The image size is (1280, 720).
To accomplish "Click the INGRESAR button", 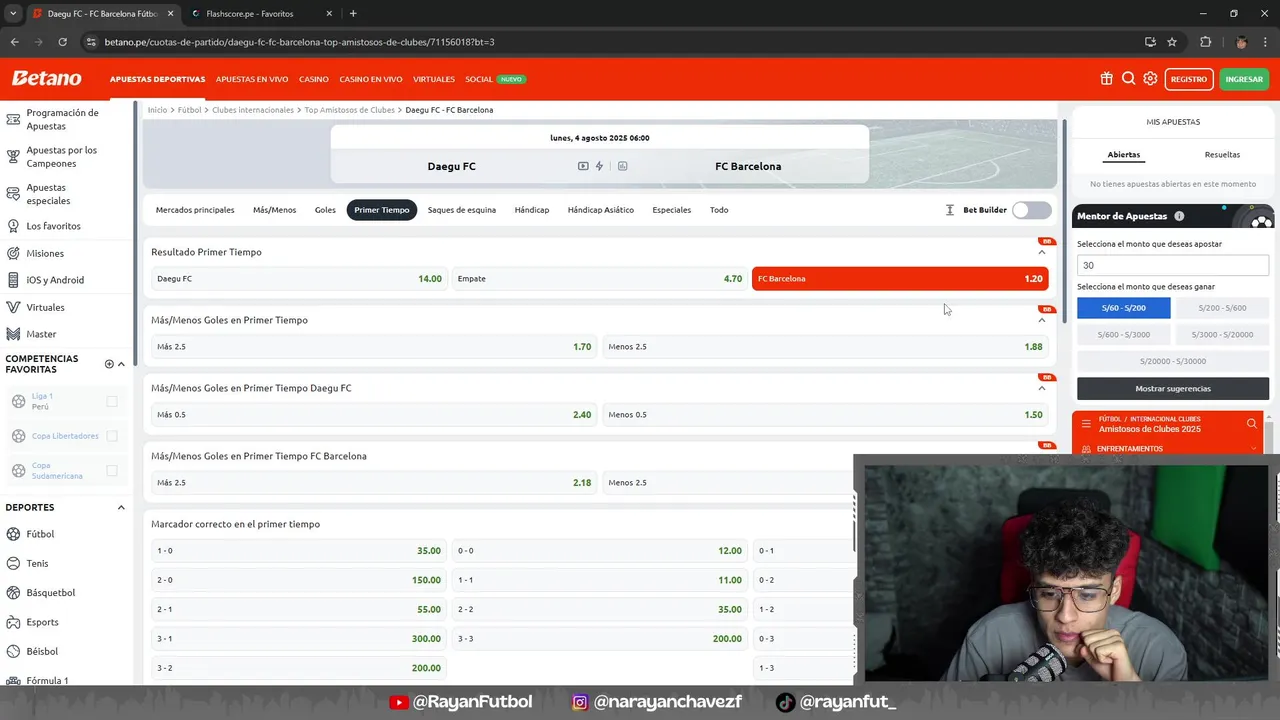I will click(1244, 79).
